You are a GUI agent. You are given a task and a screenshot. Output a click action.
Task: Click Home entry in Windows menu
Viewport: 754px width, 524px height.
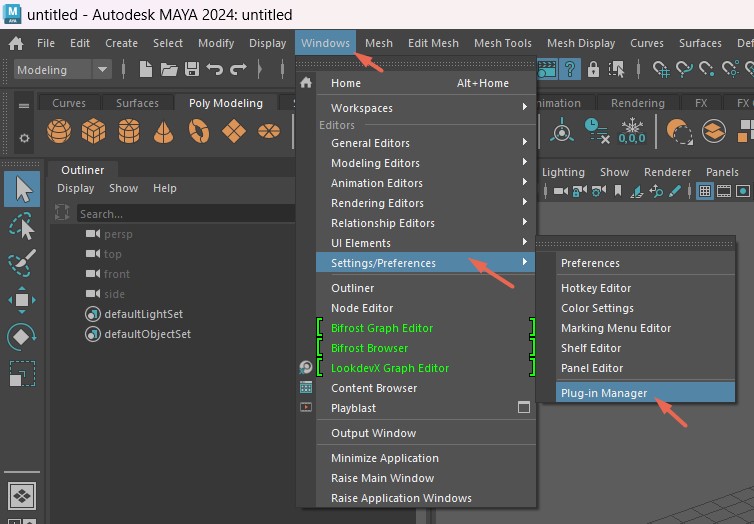(426, 83)
